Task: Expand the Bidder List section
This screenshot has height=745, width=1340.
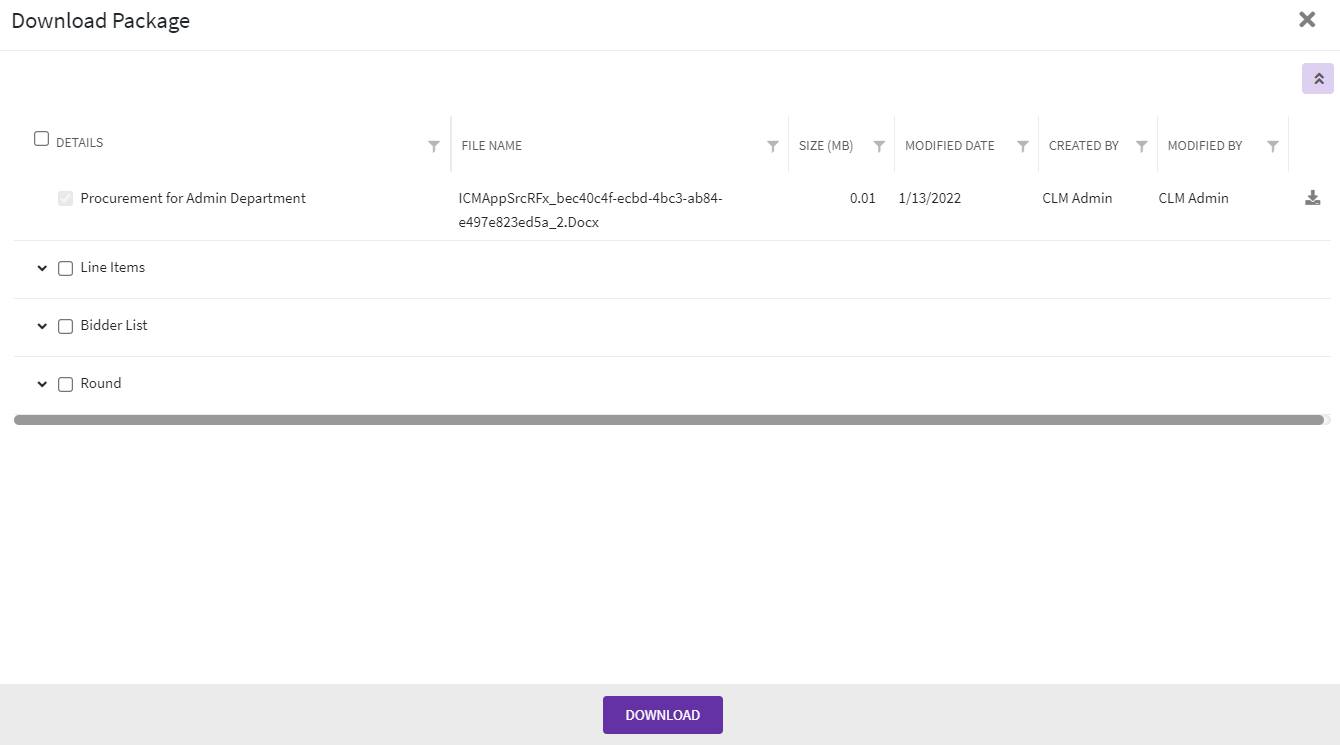Action: pos(42,326)
